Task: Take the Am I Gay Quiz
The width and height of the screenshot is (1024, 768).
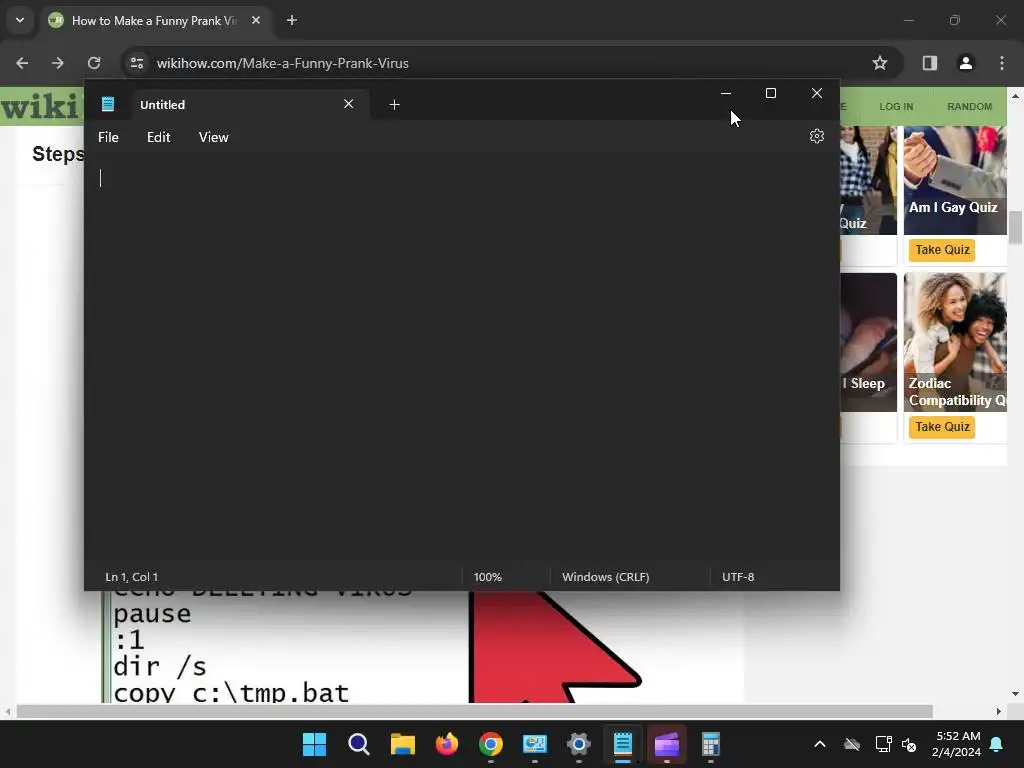Action: coord(942,250)
